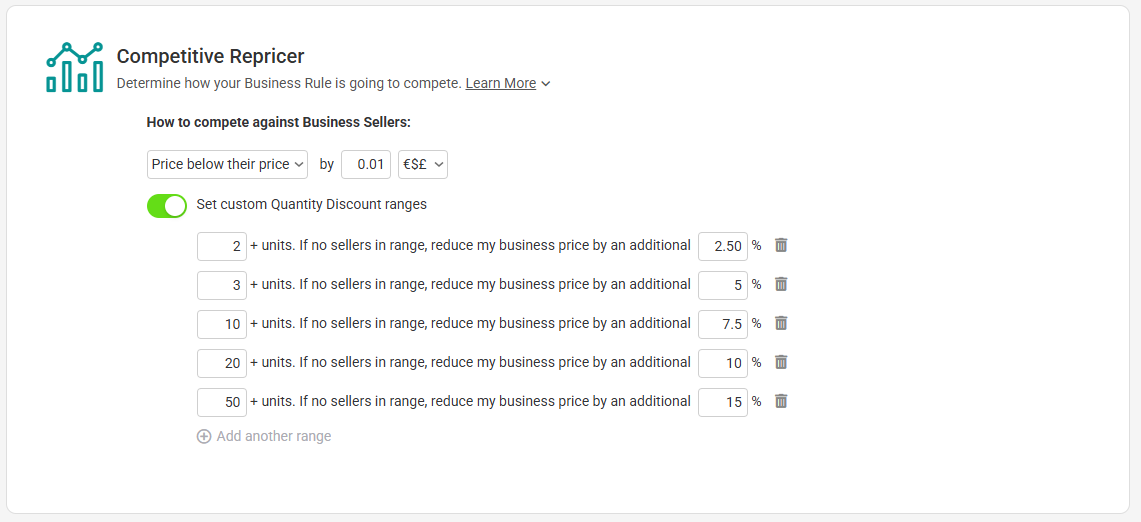Select the 7.5 percent discount field
Image resolution: width=1141 pixels, height=522 pixels.
point(723,324)
